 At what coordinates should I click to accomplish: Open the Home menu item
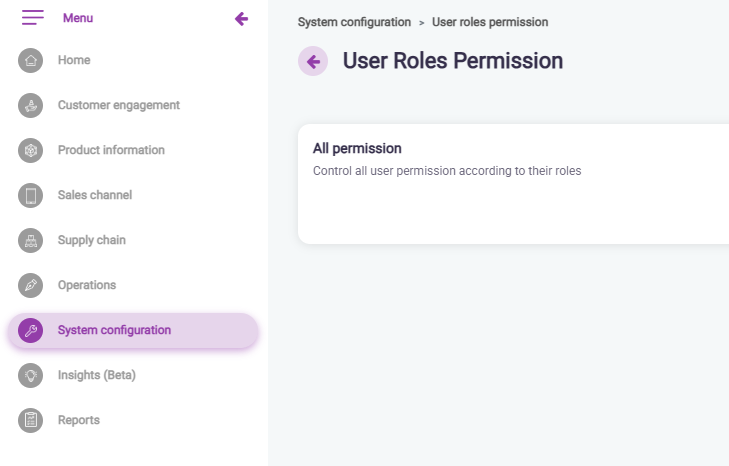(74, 60)
